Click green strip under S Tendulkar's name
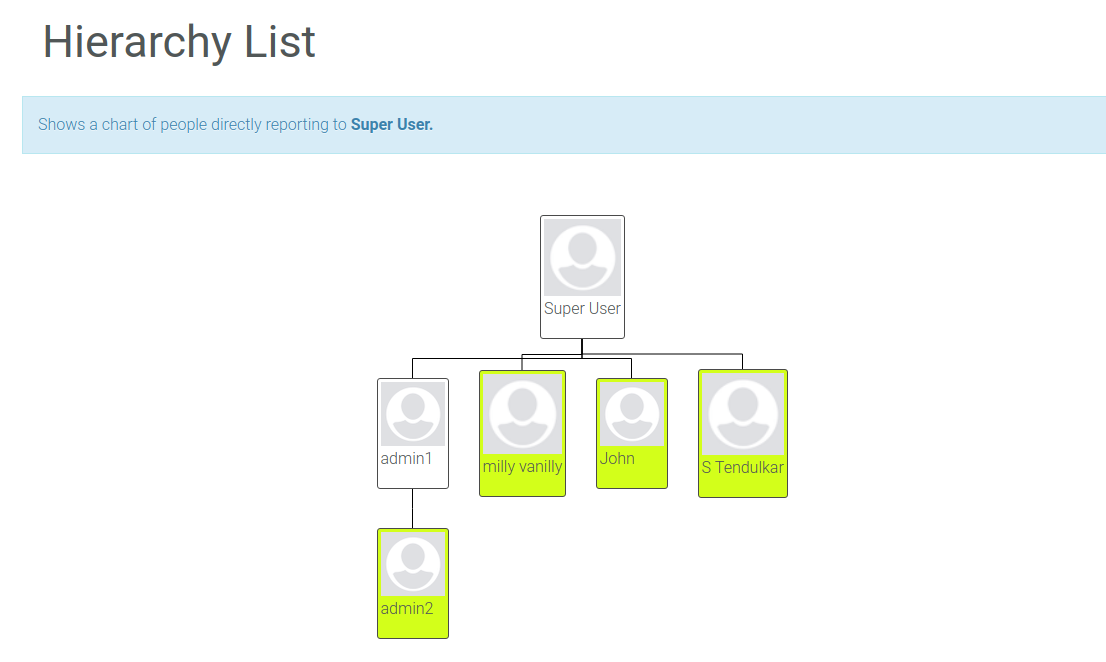This screenshot has width=1106, height=662. pos(742,486)
